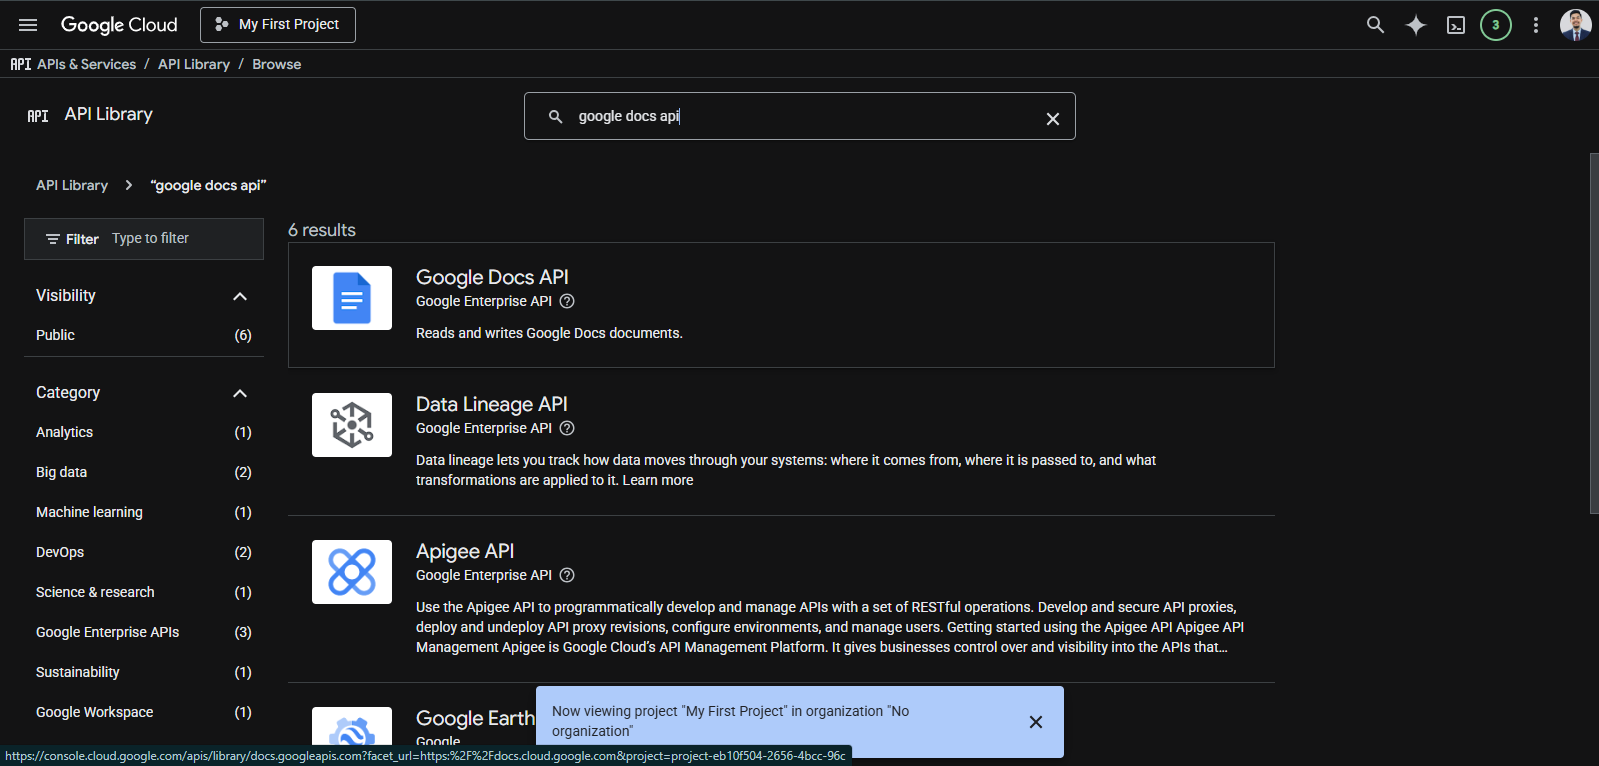The height and width of the screenshot is (766, 1599).
Task: Open the Data Lineage API result title
Action: click(492, 404)
